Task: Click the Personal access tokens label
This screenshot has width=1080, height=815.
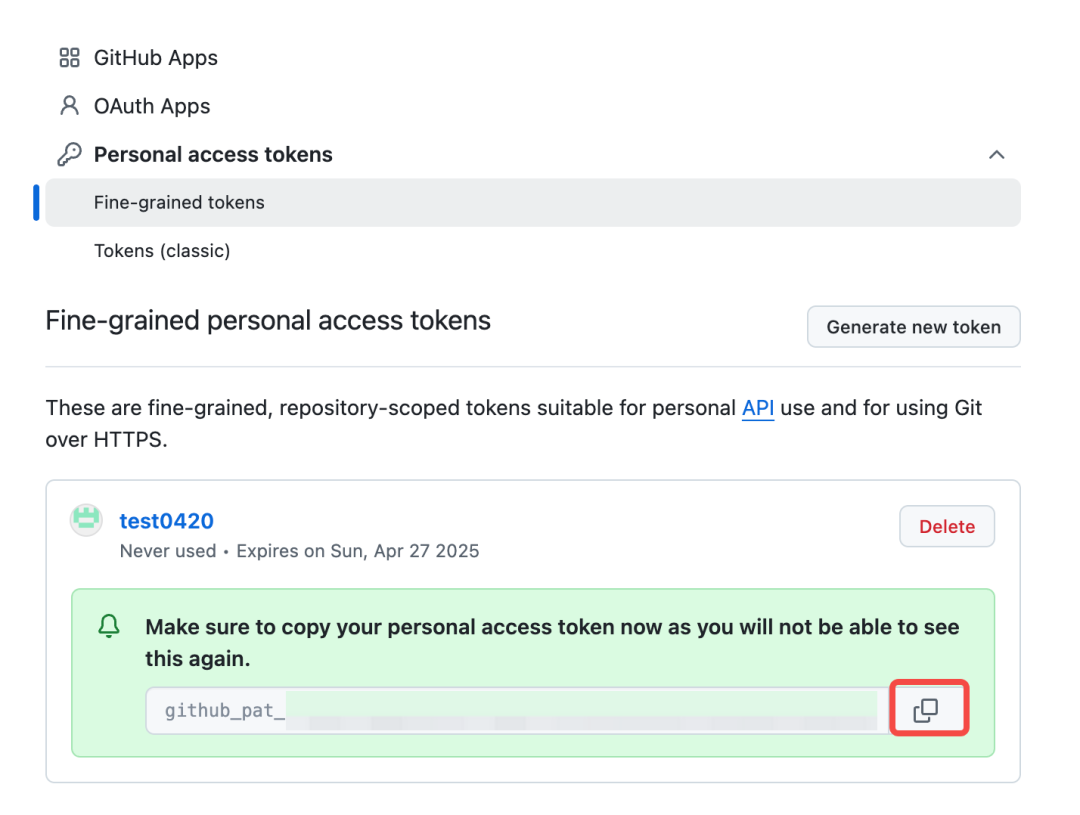Action: coord(213,155)
